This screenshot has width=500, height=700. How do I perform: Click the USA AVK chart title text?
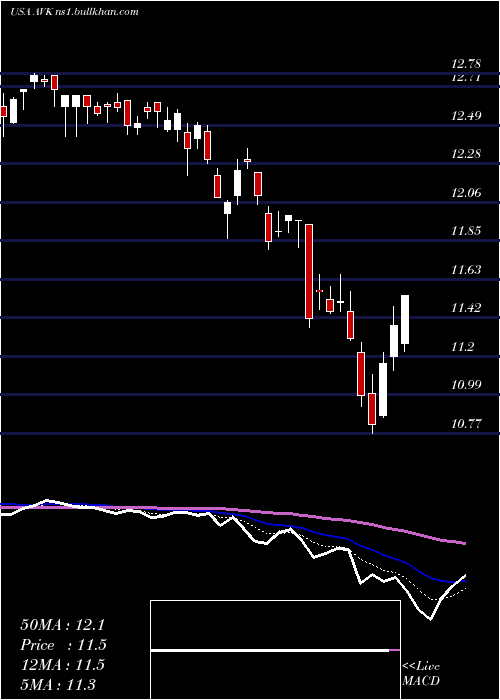pos(74,12)
